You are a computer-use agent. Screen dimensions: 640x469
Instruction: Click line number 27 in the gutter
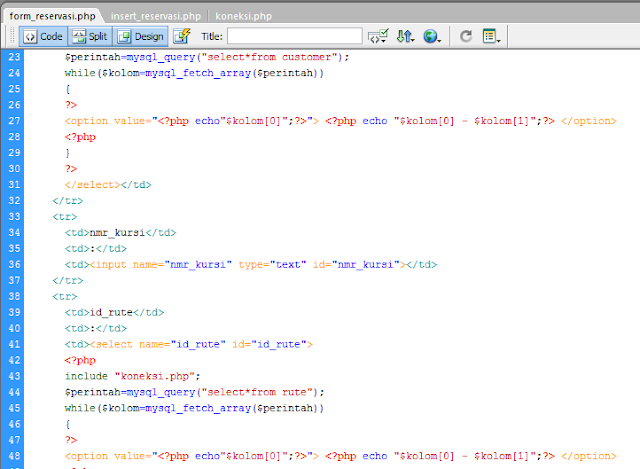tap(14, 121)
